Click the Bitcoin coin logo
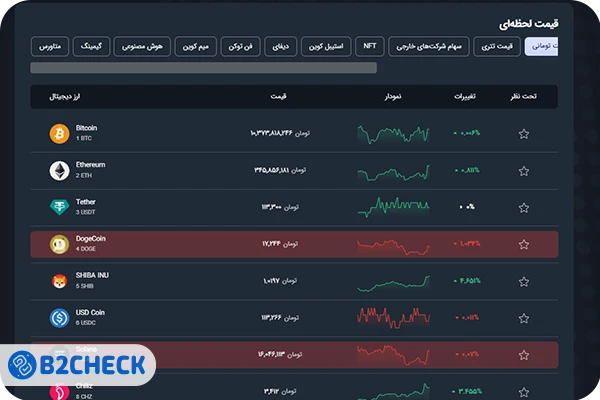Screen dimensions: 600x400 pyautogui.click(x=59, y=134)
